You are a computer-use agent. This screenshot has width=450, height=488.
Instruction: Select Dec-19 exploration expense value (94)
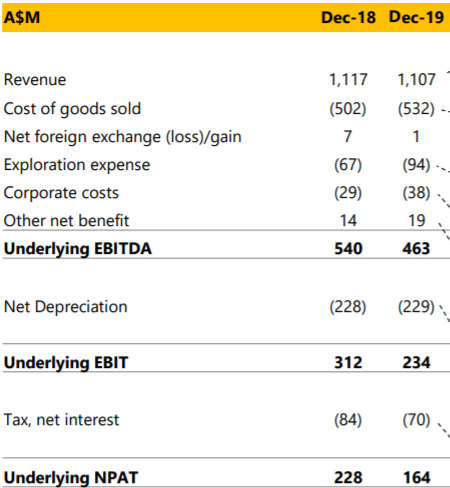click(x=416, y=165)
